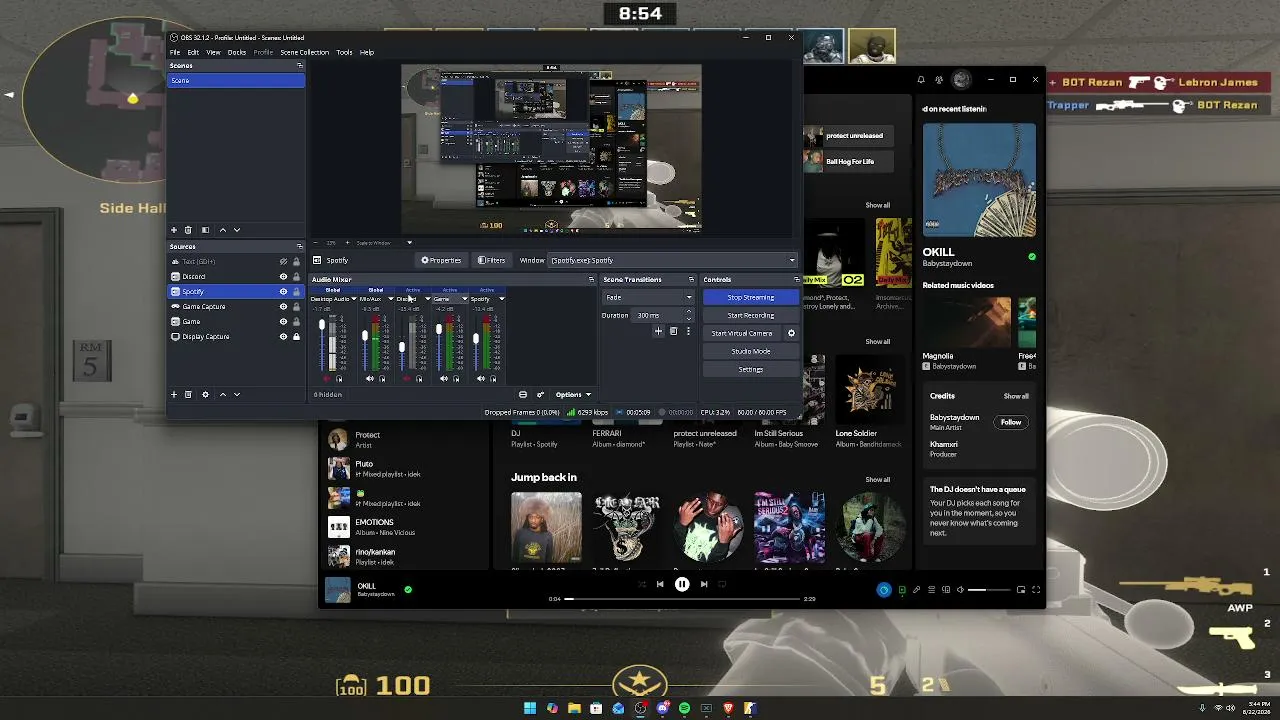This screenshot has height=720, width=1280.
Task: Open the View menu in OBS
Action: click(x=213, y=52)
